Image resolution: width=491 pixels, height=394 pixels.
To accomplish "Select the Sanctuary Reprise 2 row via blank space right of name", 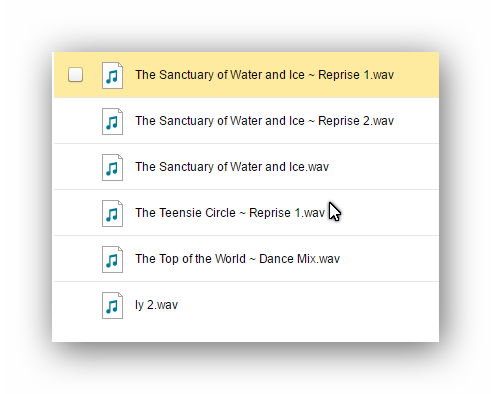I will tap(416, 121).
